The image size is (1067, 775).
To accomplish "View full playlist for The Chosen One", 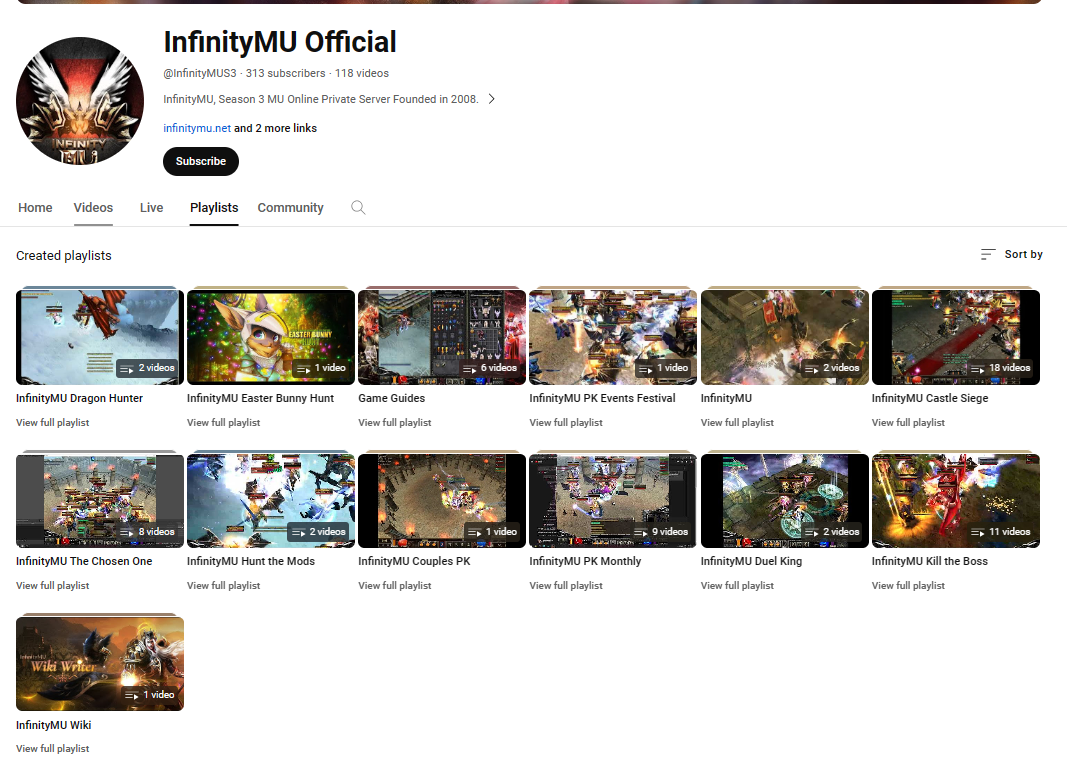I will pyautogui.click(x=53, y=586).
